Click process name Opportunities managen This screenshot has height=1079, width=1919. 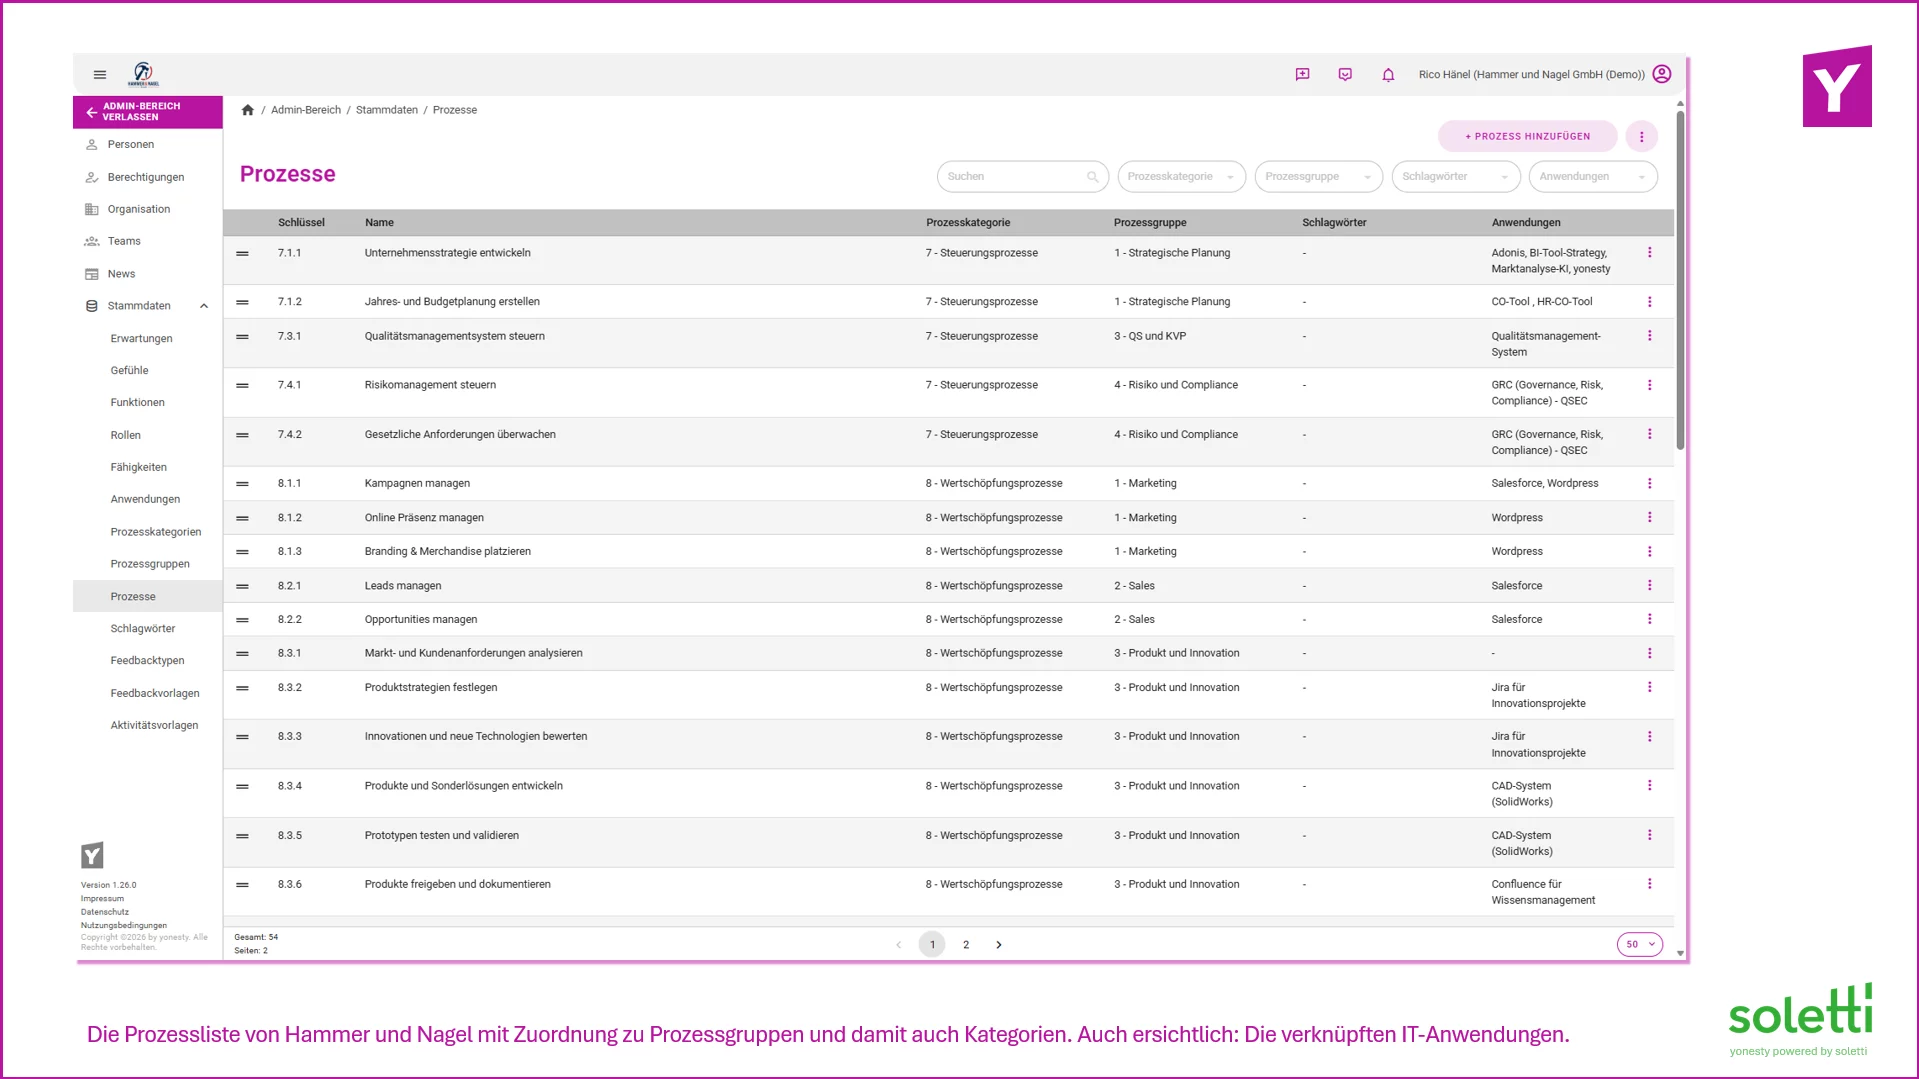coord(421,620)
